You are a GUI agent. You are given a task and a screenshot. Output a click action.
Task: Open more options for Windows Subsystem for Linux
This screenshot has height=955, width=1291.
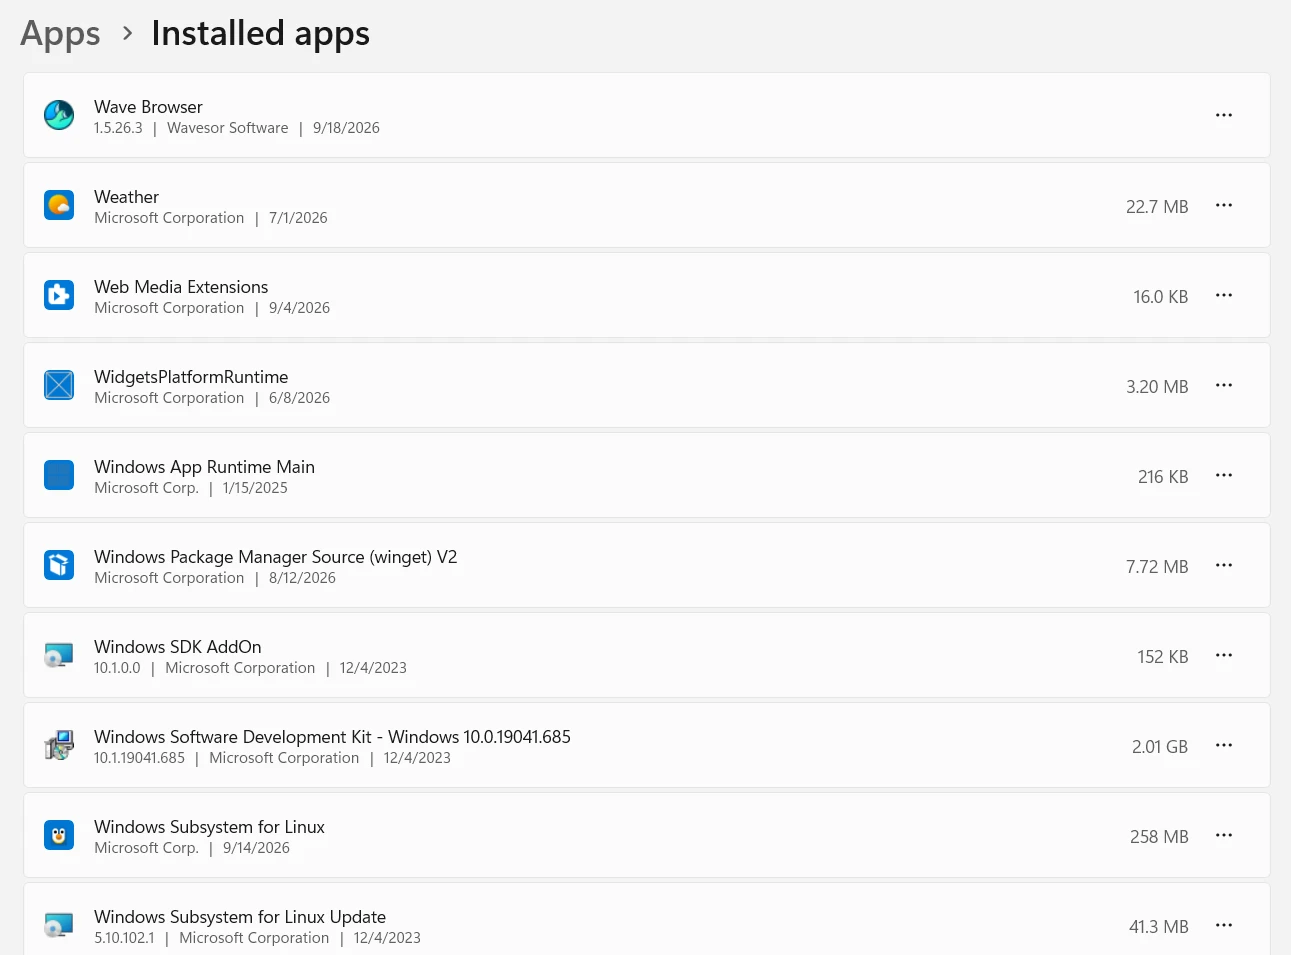pyautogui.click(x=1224, y=835)
